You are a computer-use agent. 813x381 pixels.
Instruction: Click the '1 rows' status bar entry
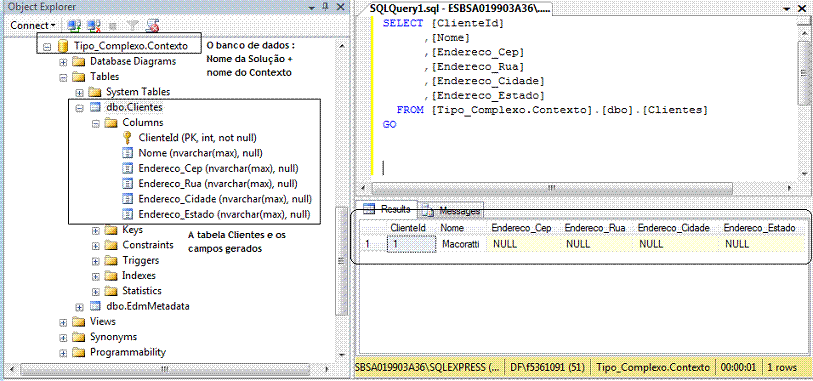click(782, 368)
